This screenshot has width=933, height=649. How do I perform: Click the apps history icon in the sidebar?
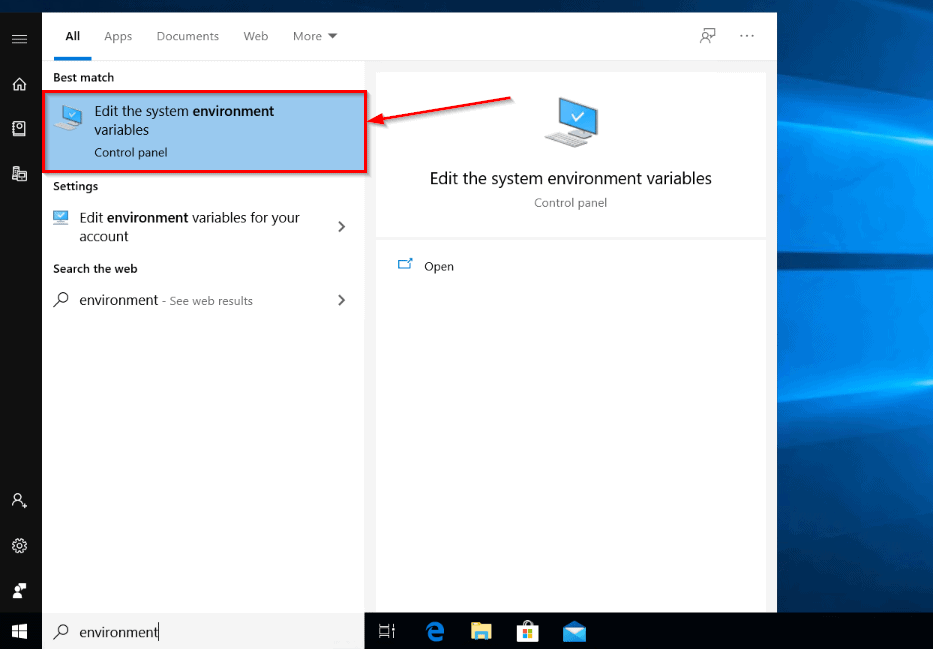[20, 172]
